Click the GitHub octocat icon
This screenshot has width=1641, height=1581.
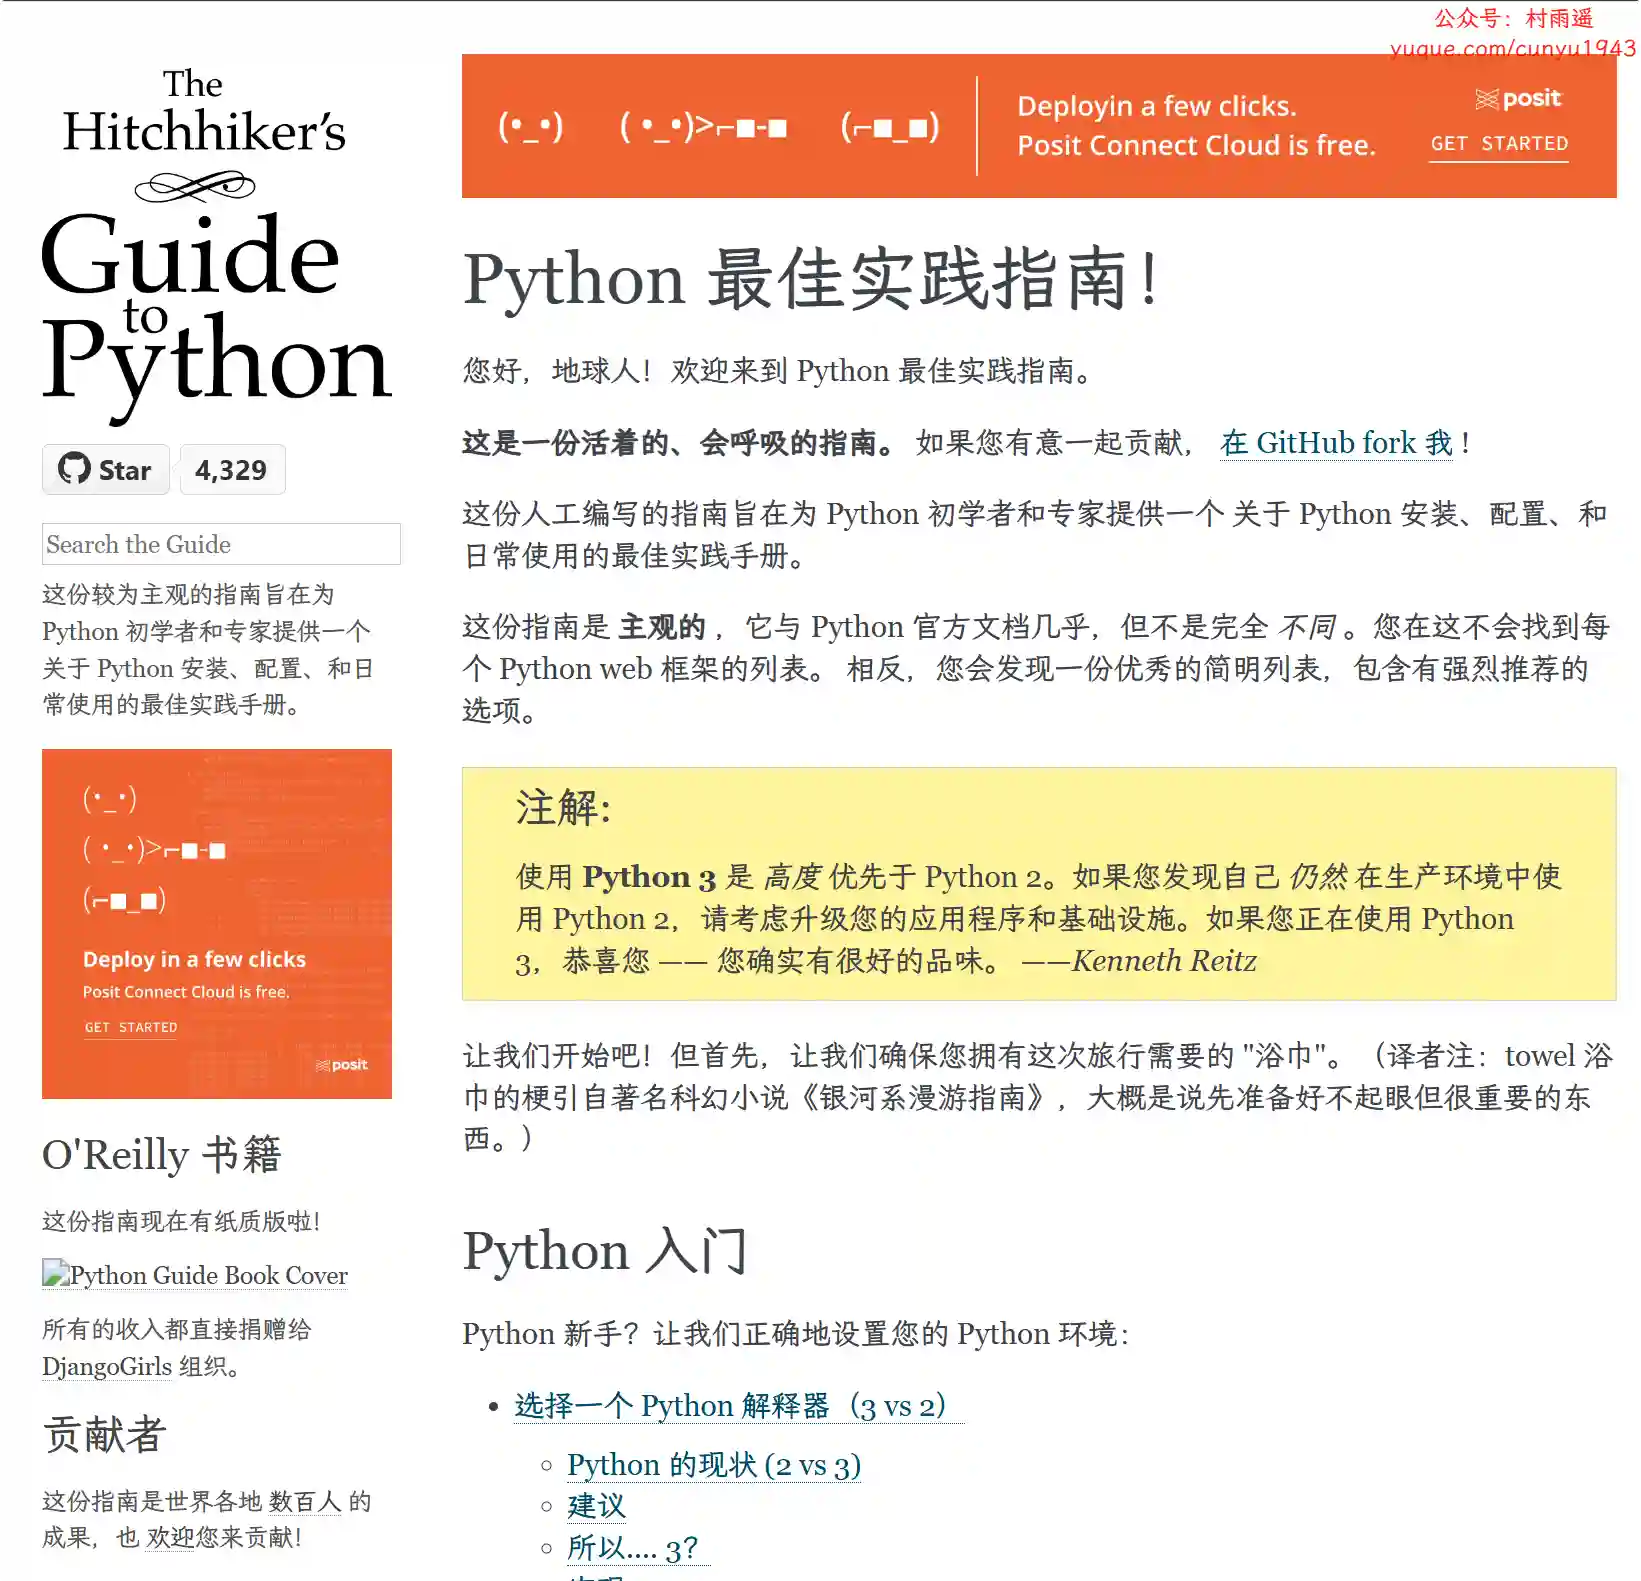pos(74,468)
